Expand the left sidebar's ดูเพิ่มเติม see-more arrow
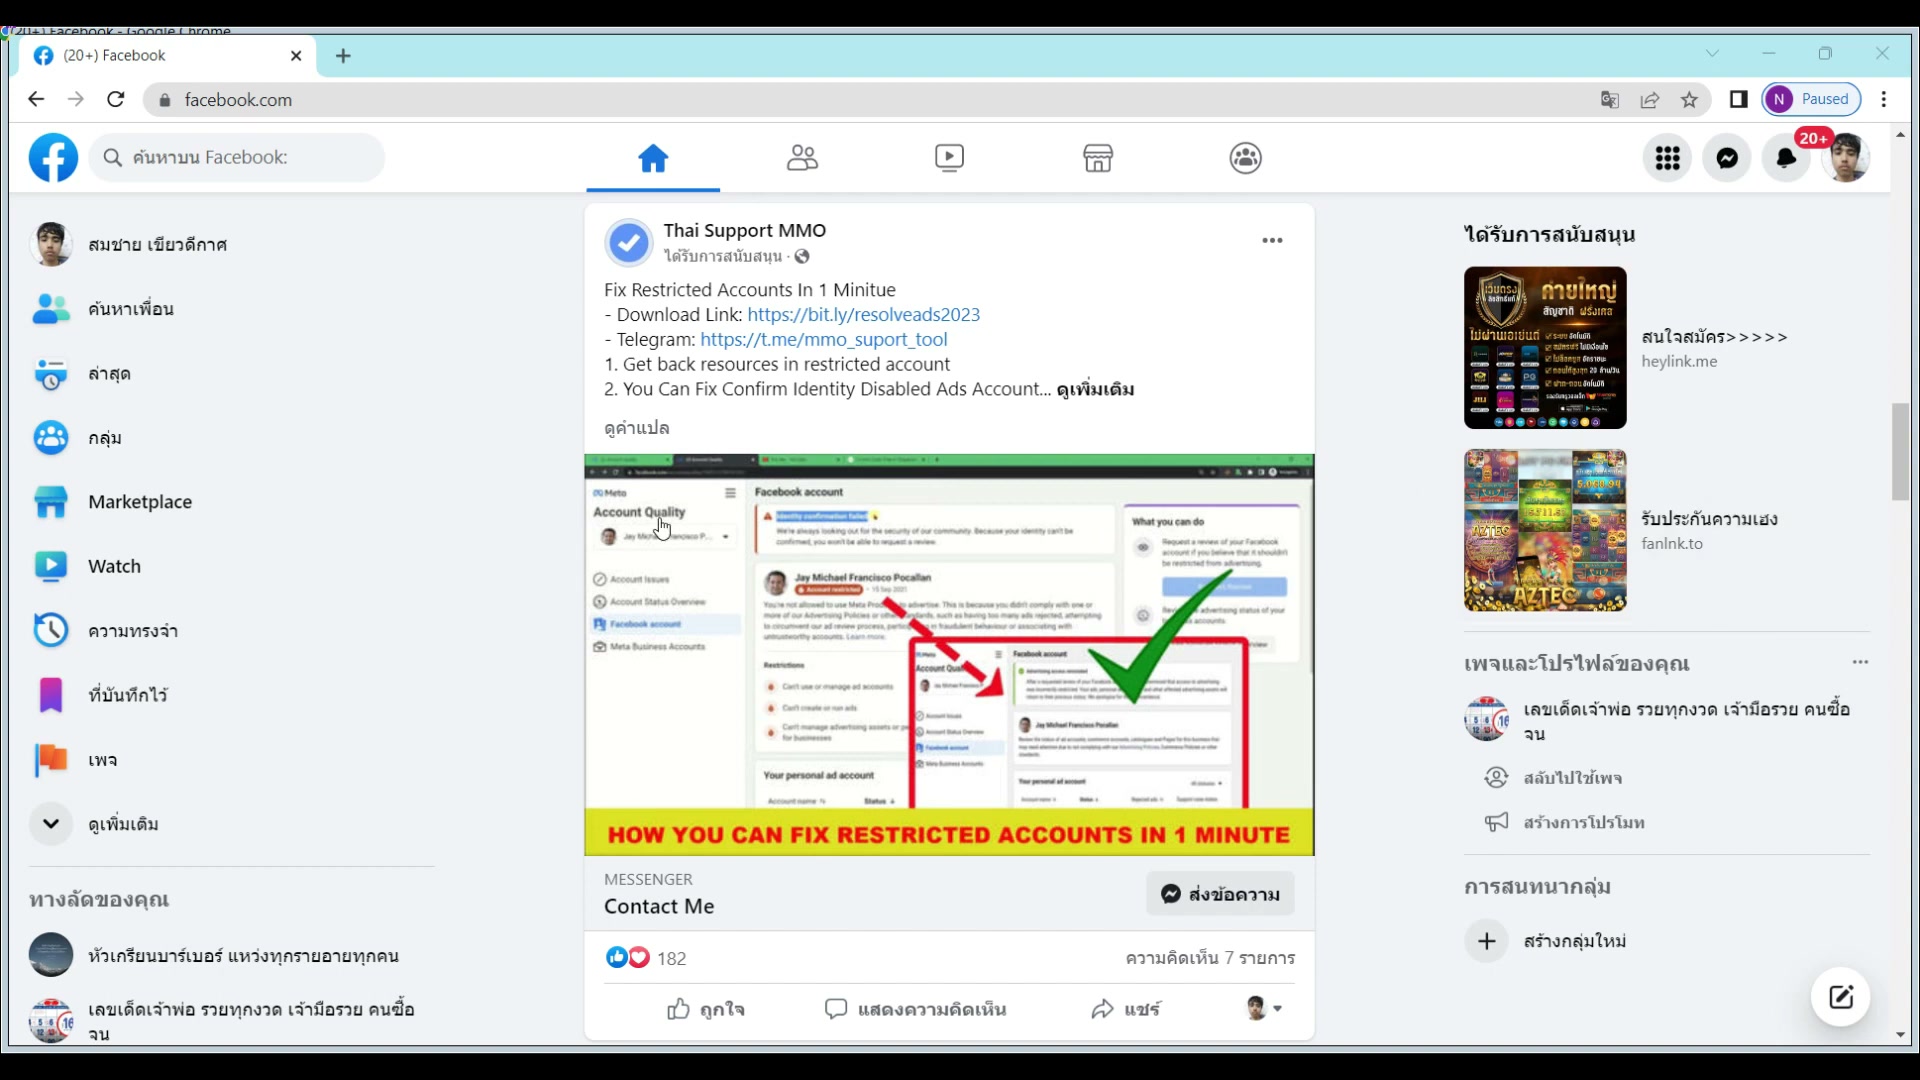1920x1080 pixels. (51, 824)
